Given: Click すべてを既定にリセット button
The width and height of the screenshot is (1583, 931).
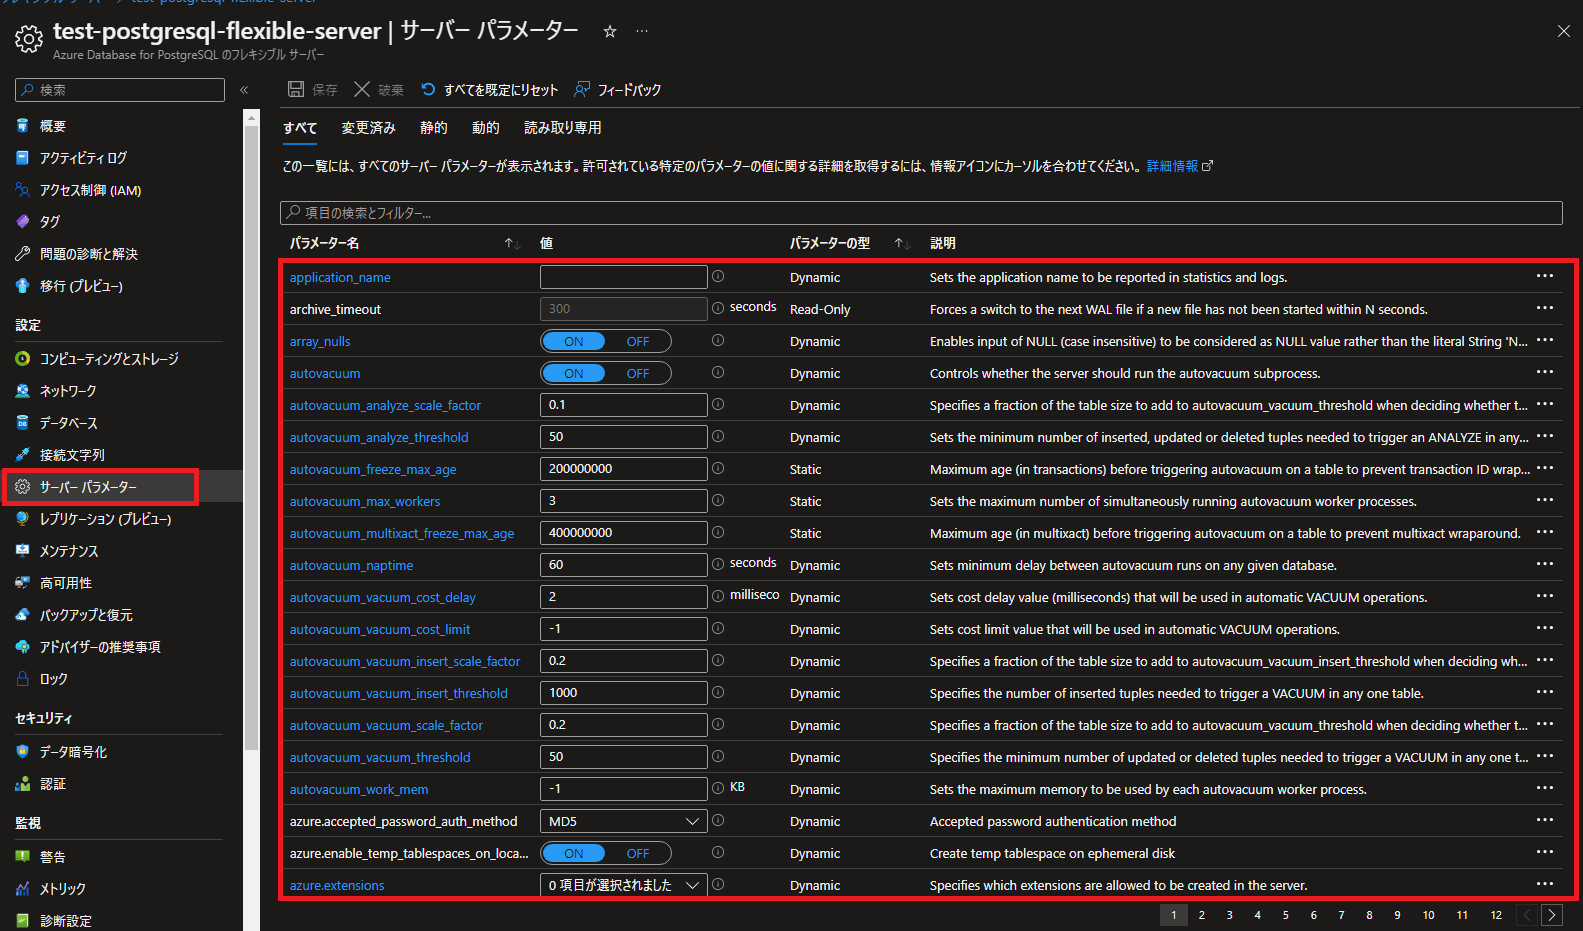Looking at the screenshot, I should (x=489, y=90).
